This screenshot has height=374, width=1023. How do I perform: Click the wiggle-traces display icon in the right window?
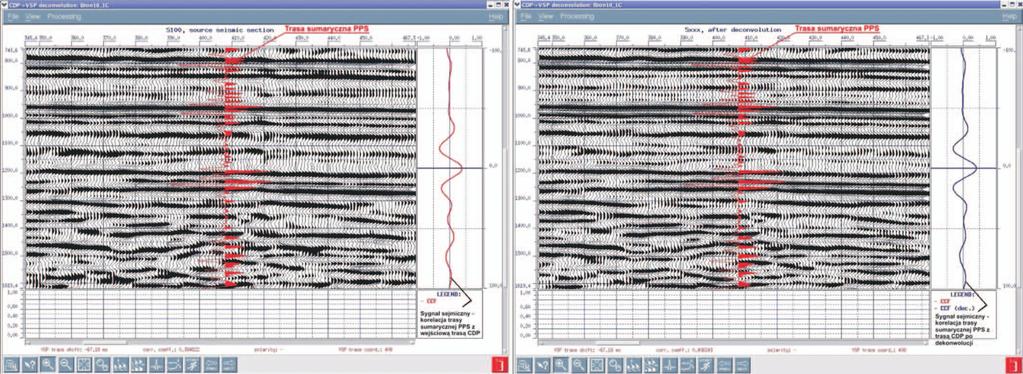click(x=634, y=365)
